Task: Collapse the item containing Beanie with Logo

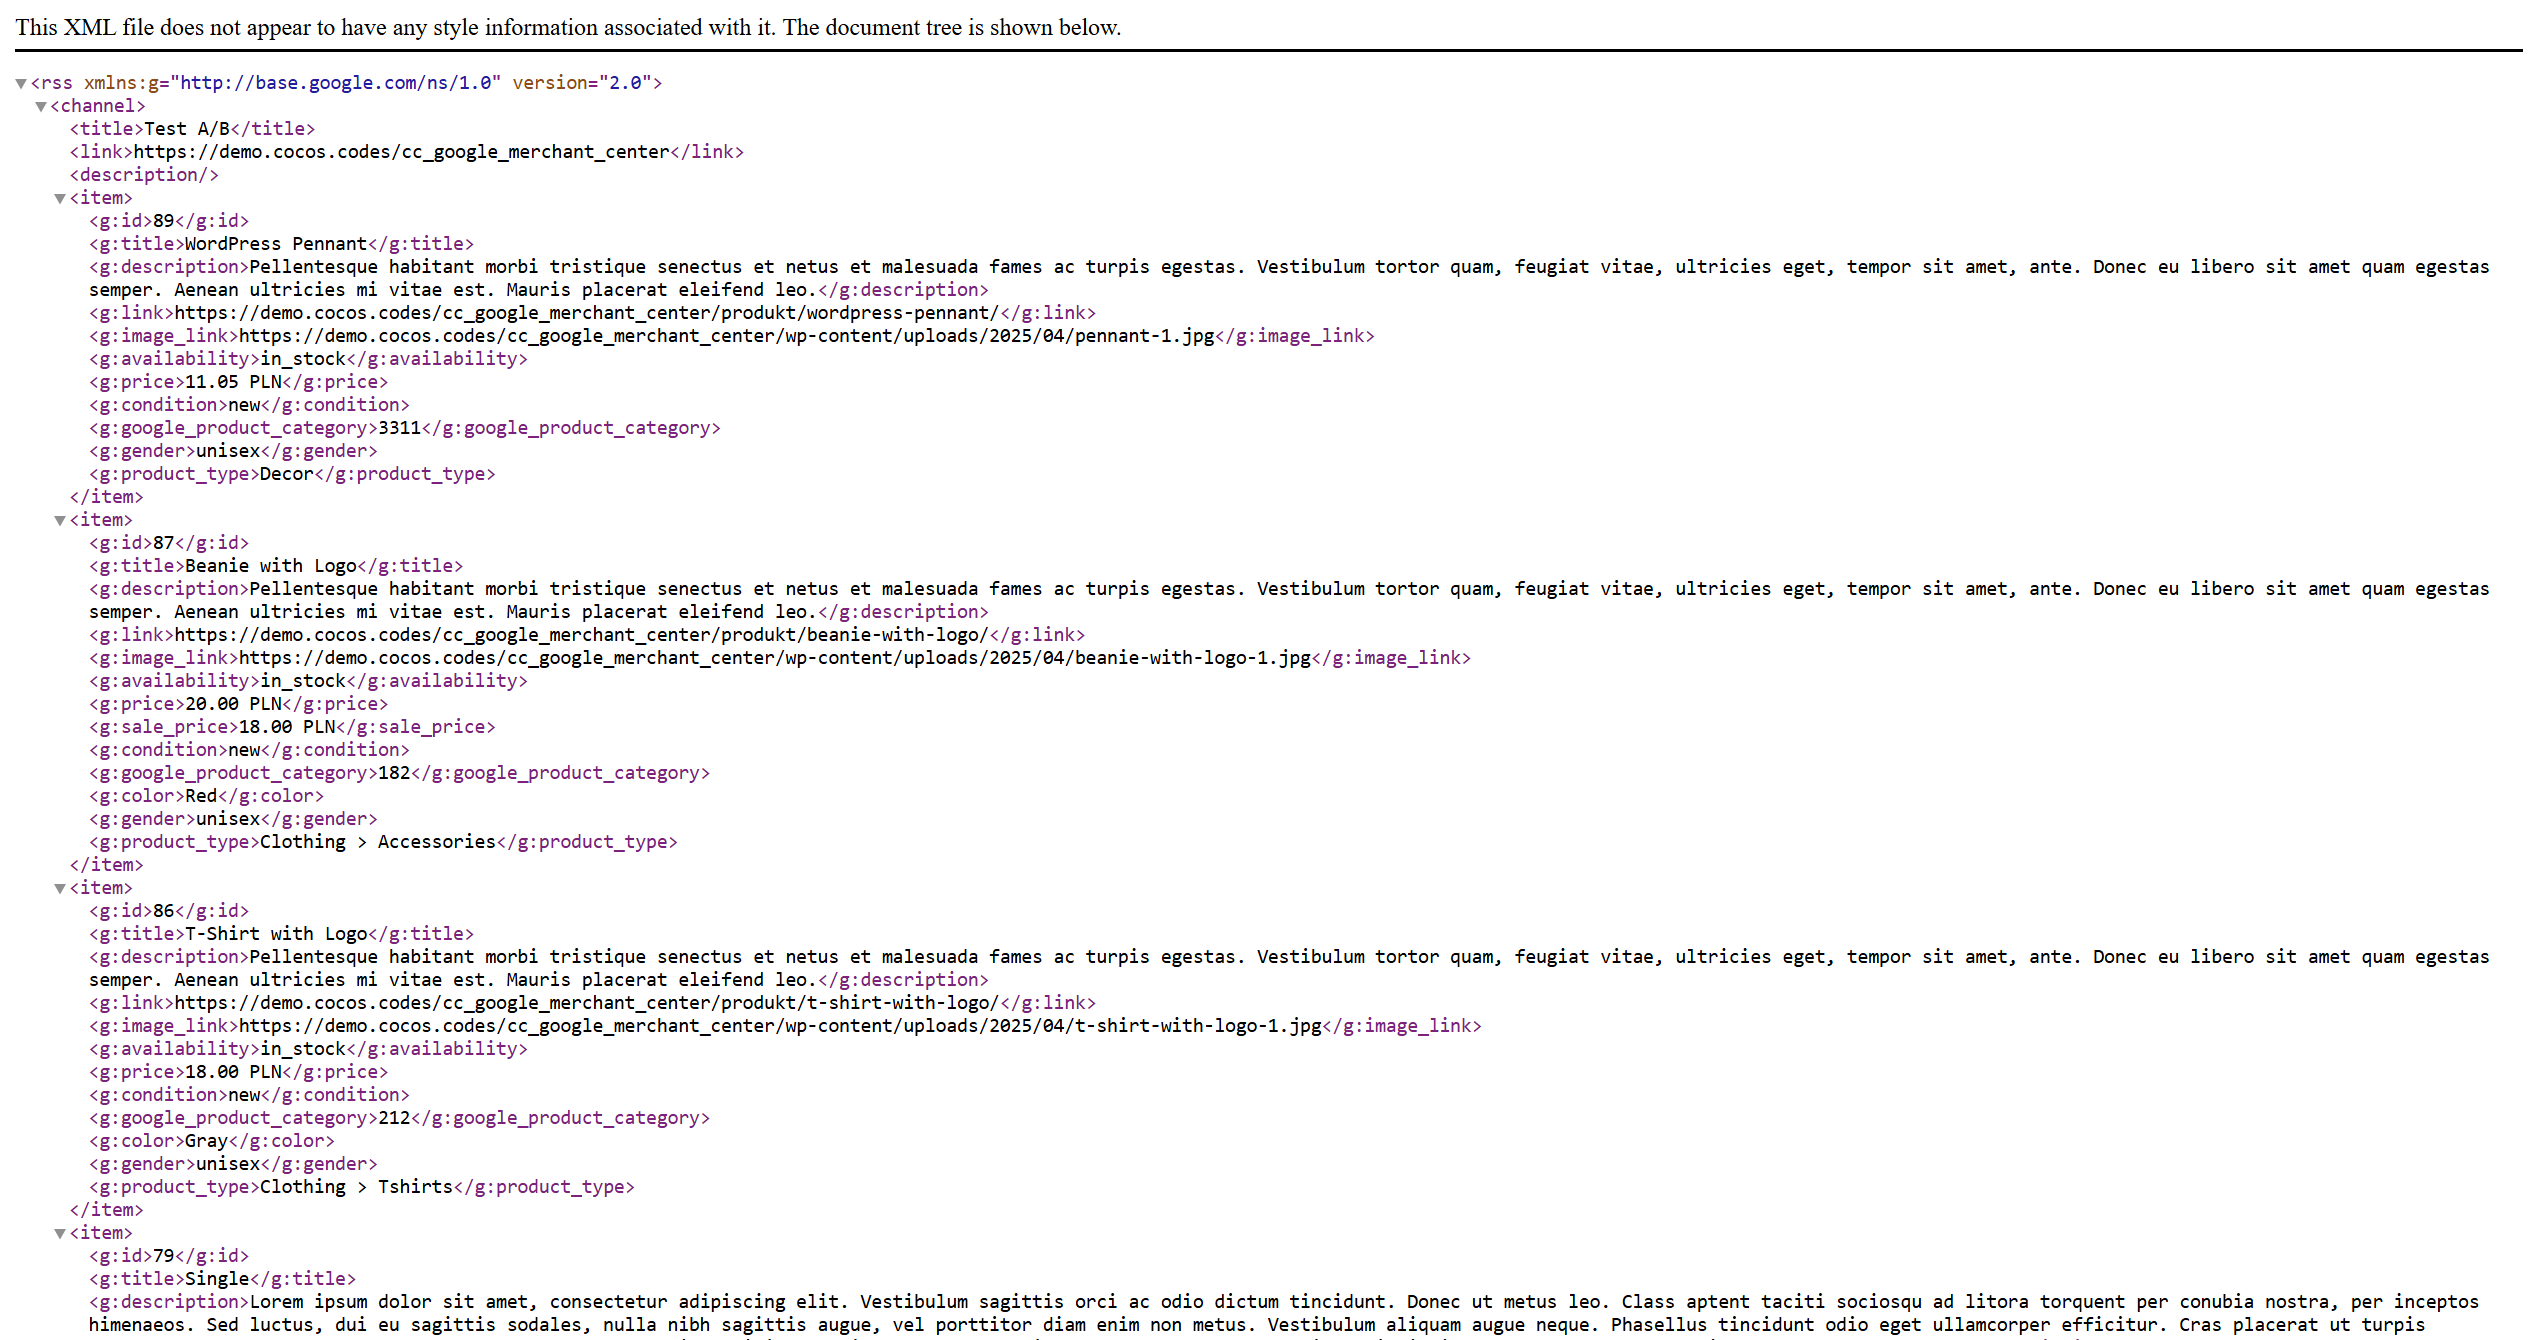Action: pos(60,521)
